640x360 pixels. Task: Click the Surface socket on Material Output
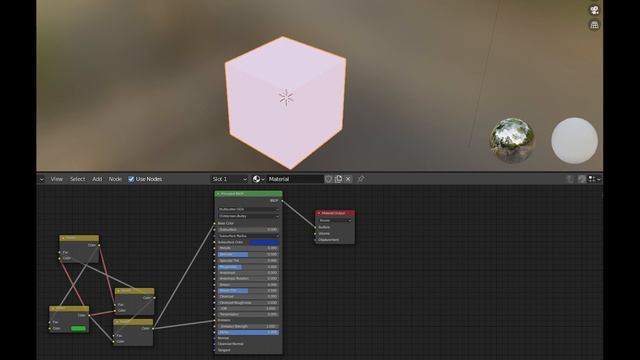point(316,227)
